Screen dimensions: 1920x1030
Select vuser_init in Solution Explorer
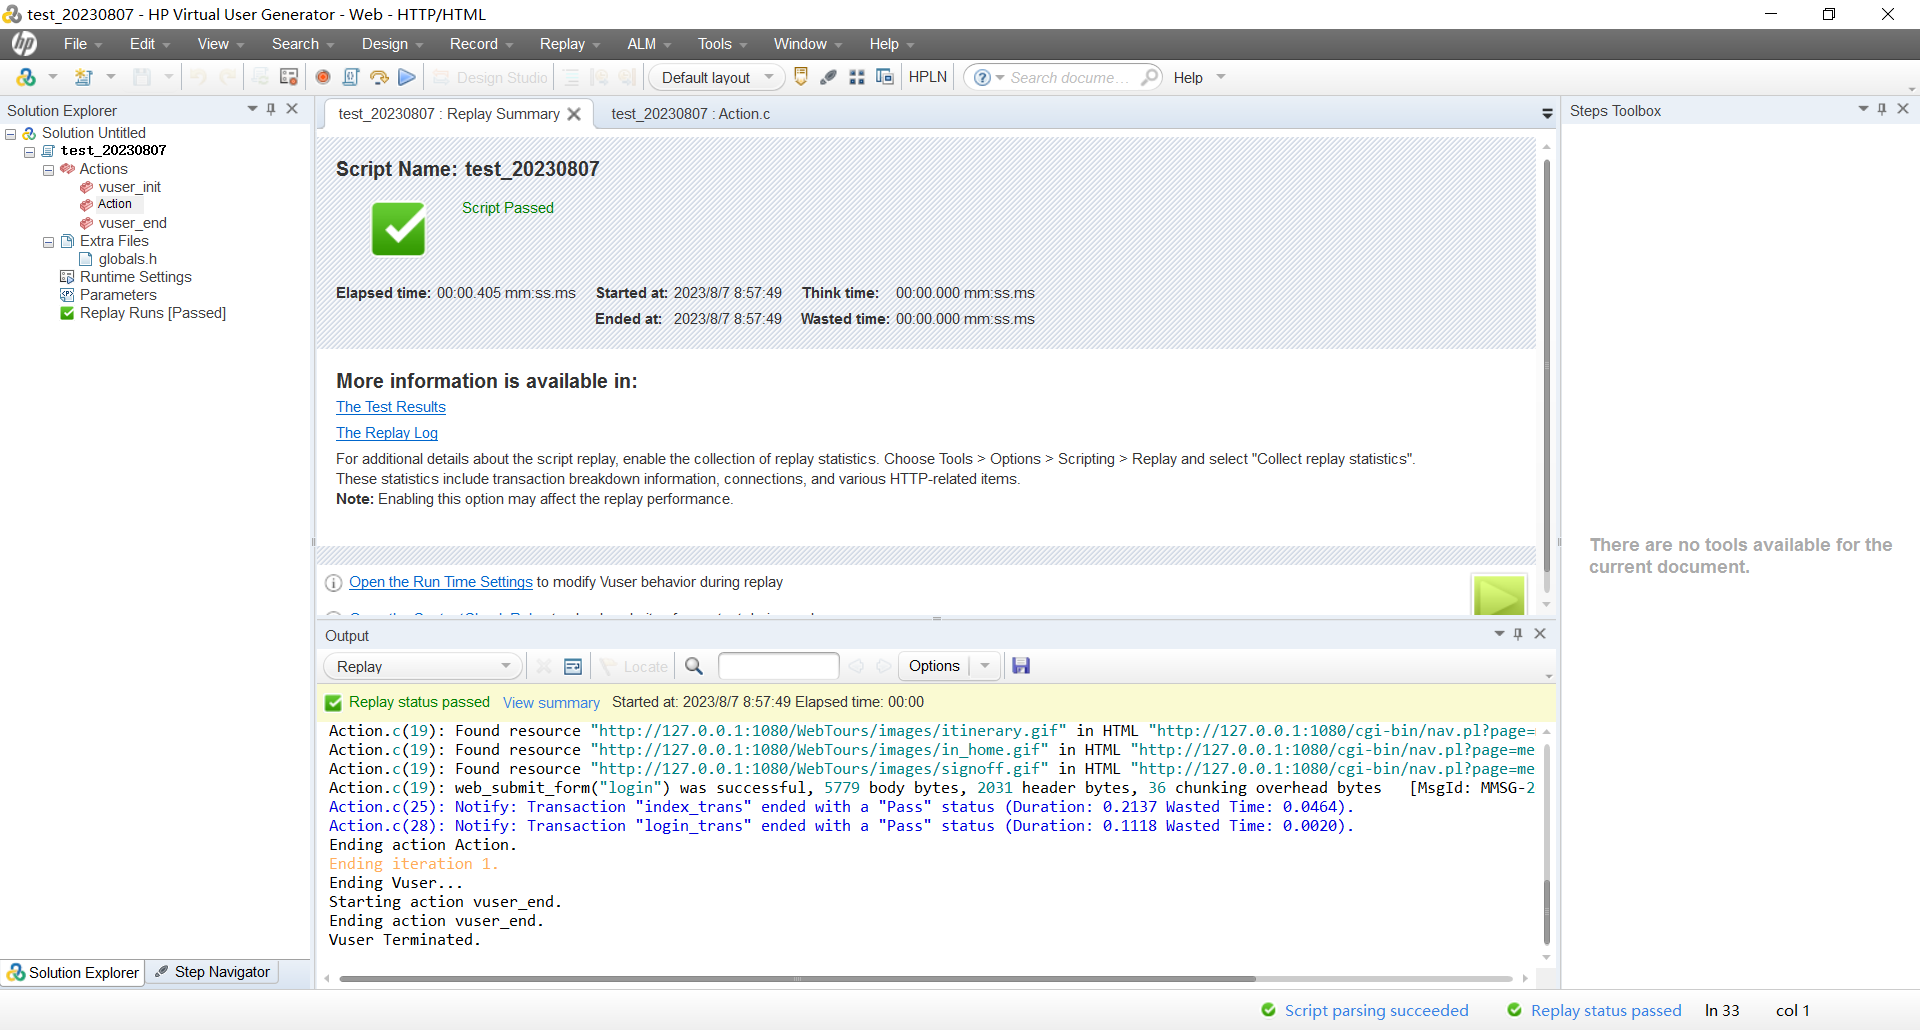129,187
